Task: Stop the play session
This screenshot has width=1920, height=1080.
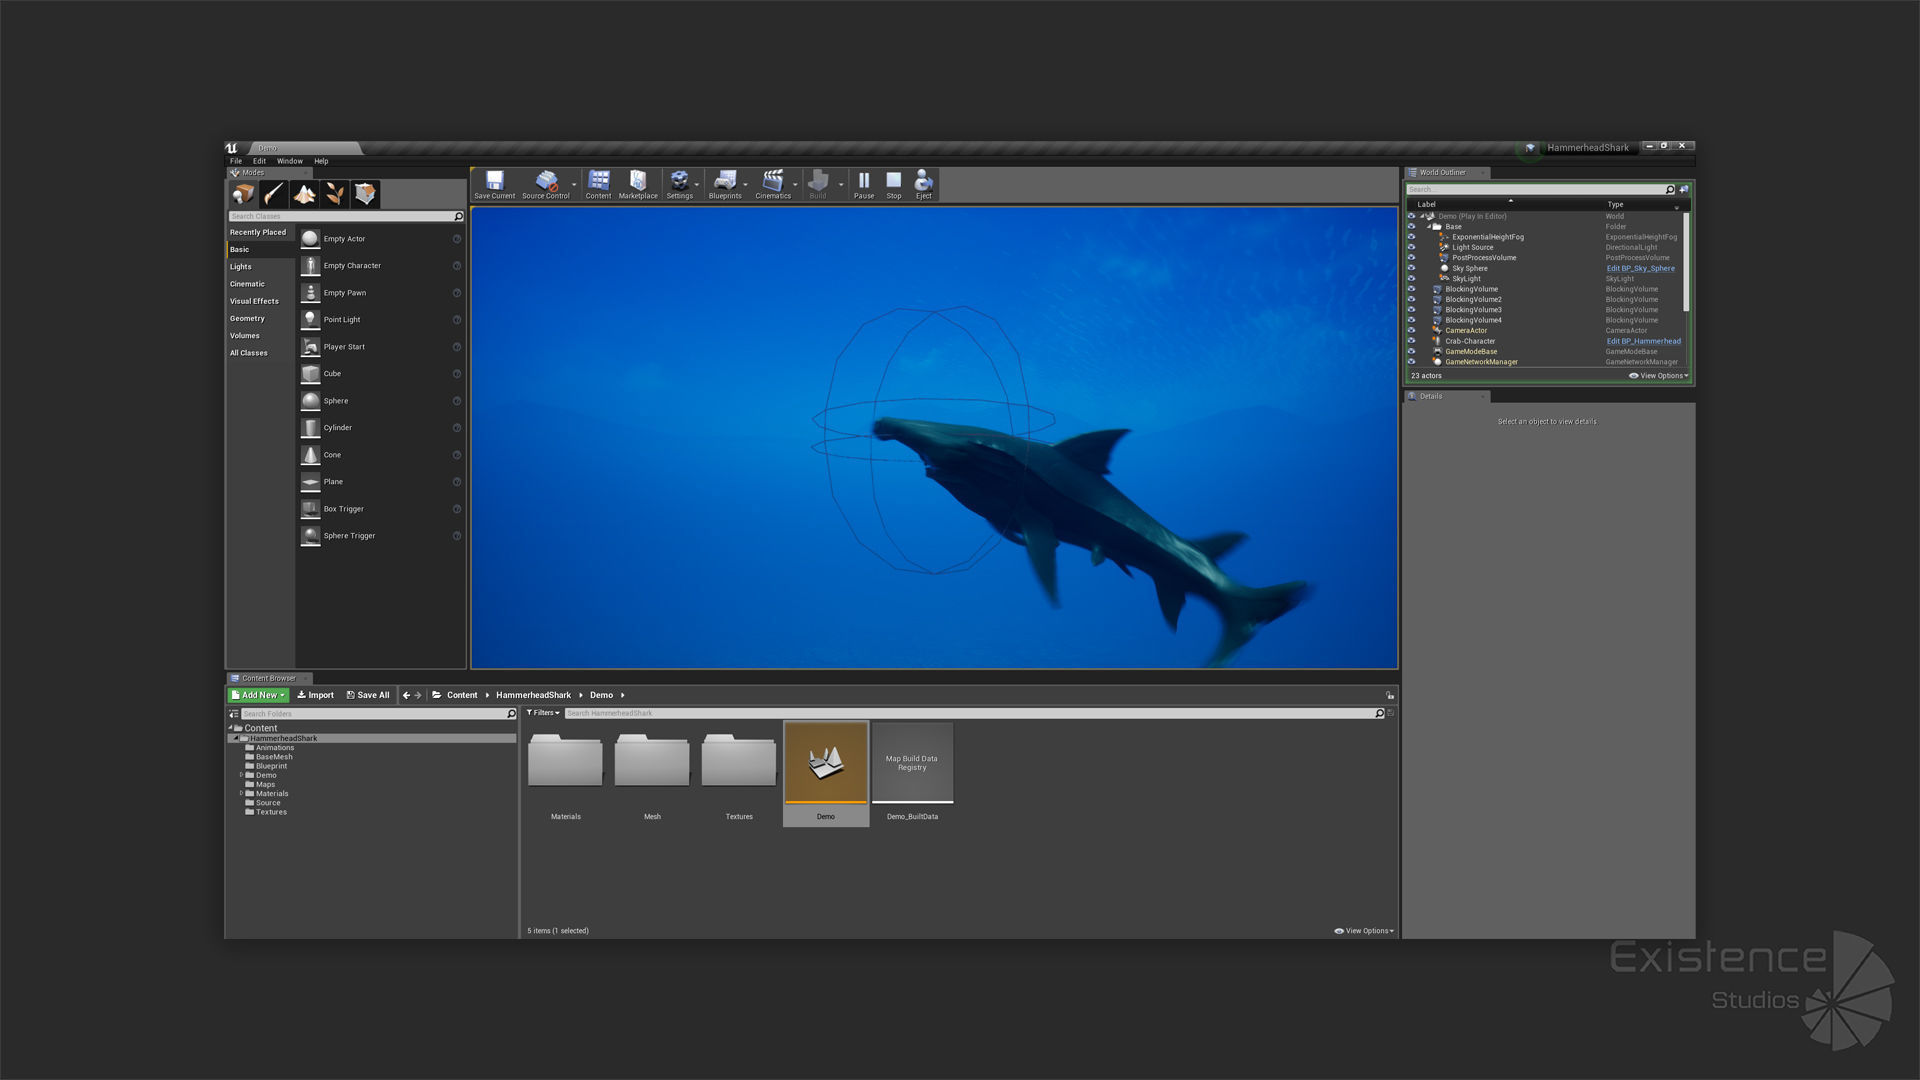Action: [894, 185]
